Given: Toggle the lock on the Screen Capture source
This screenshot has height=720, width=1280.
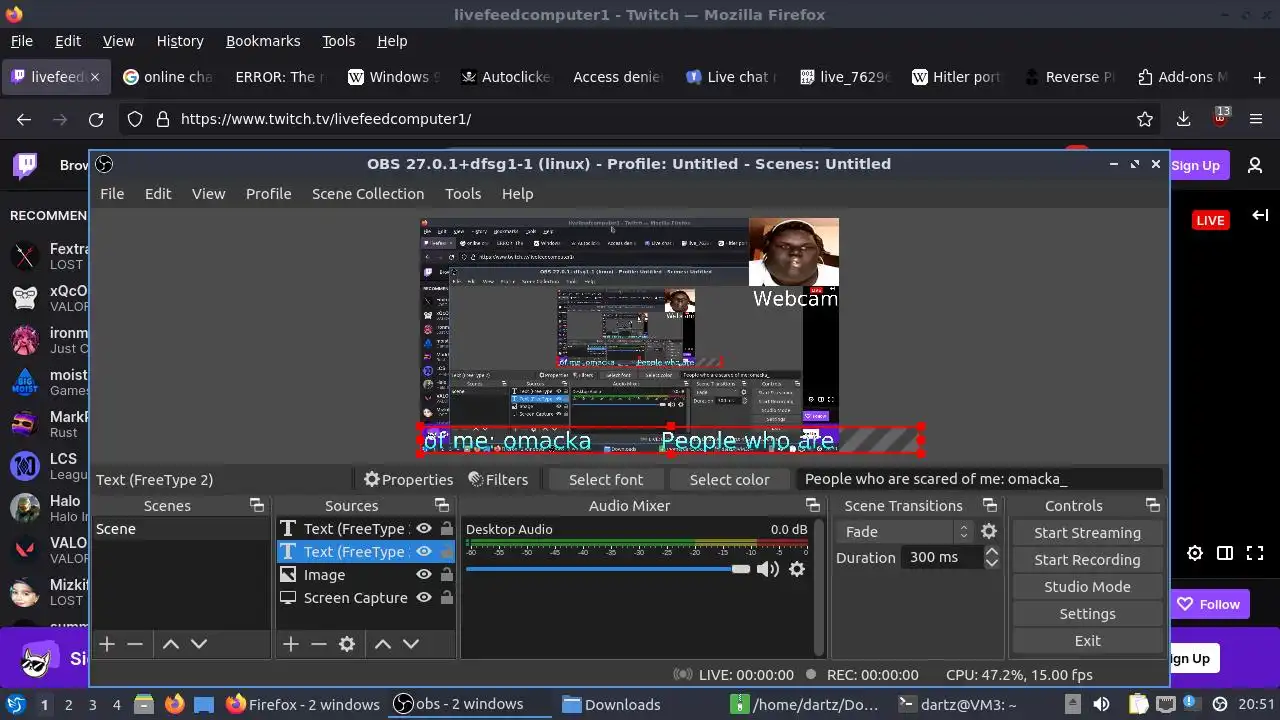Looking at the screenshot, I should pos(447,598).
